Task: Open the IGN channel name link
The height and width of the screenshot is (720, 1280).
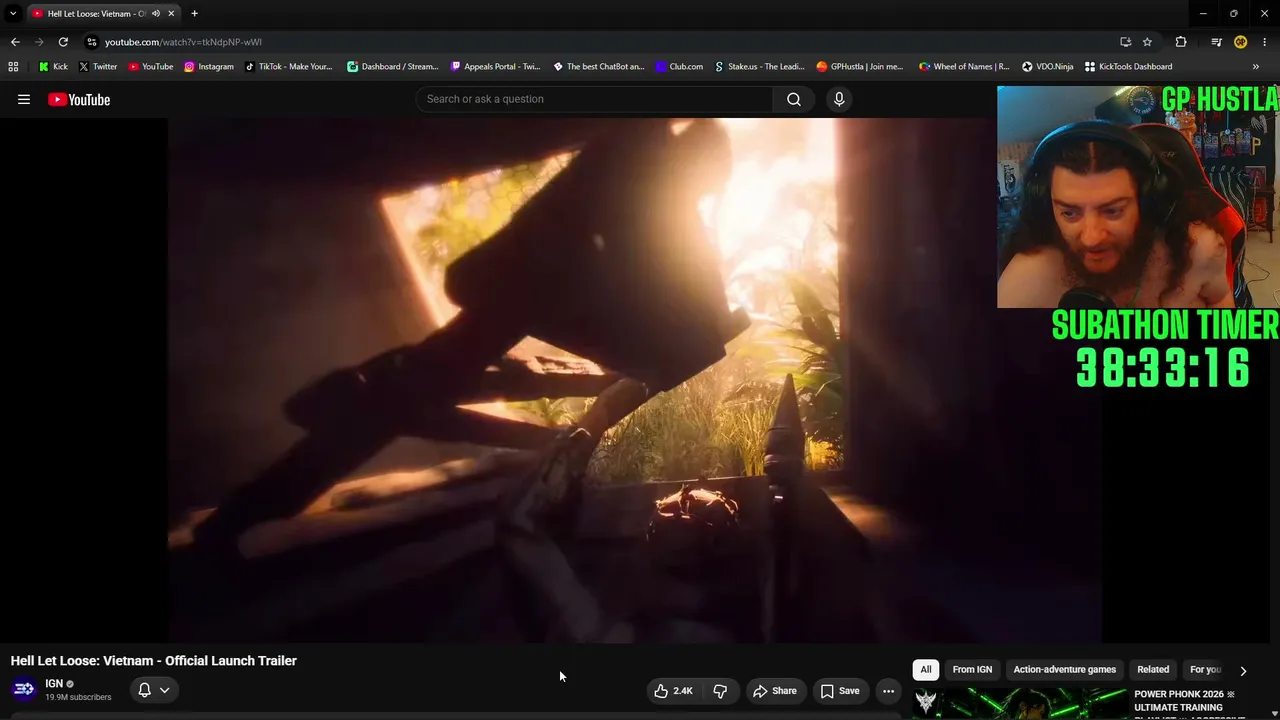Action: [54, 684]
